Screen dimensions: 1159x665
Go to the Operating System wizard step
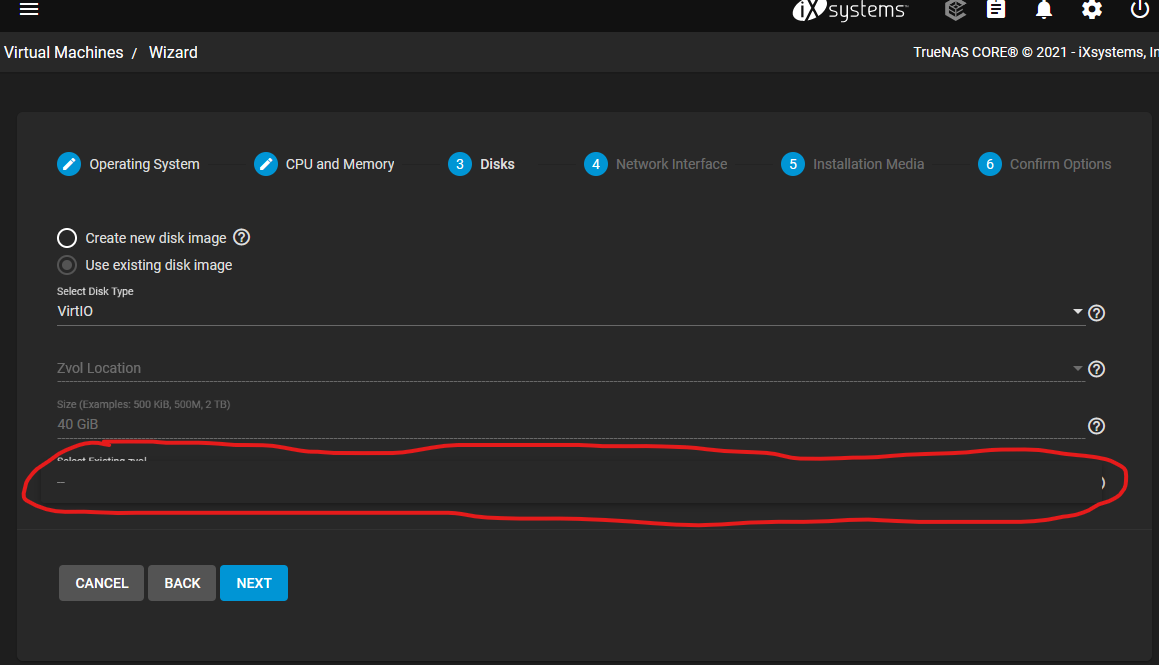point(129,164)
